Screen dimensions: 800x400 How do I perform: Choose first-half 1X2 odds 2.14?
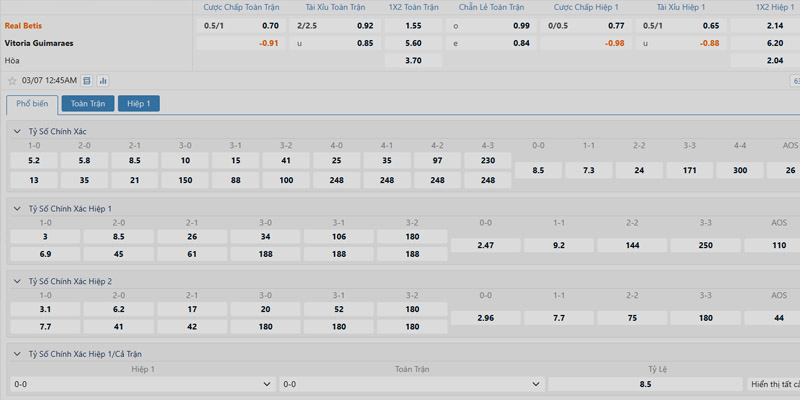point(765,26)
